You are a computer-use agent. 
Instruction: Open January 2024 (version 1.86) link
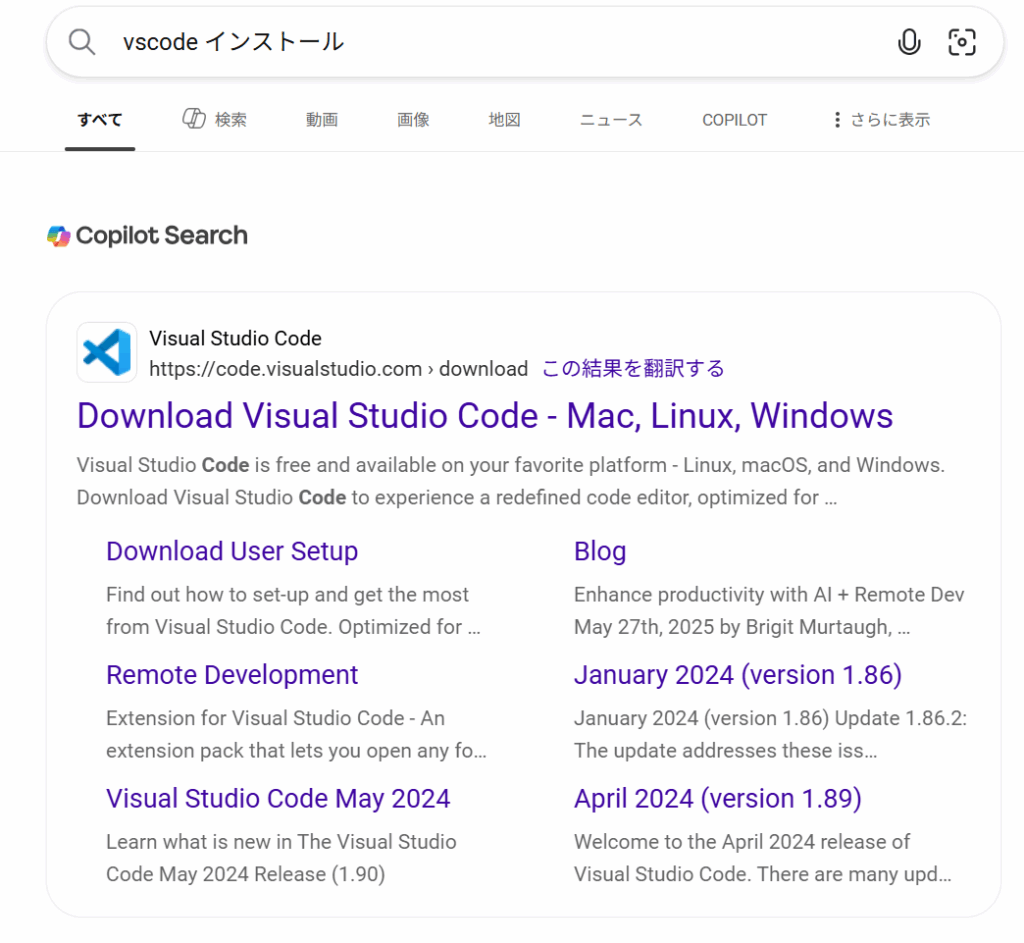click(737, 675)
